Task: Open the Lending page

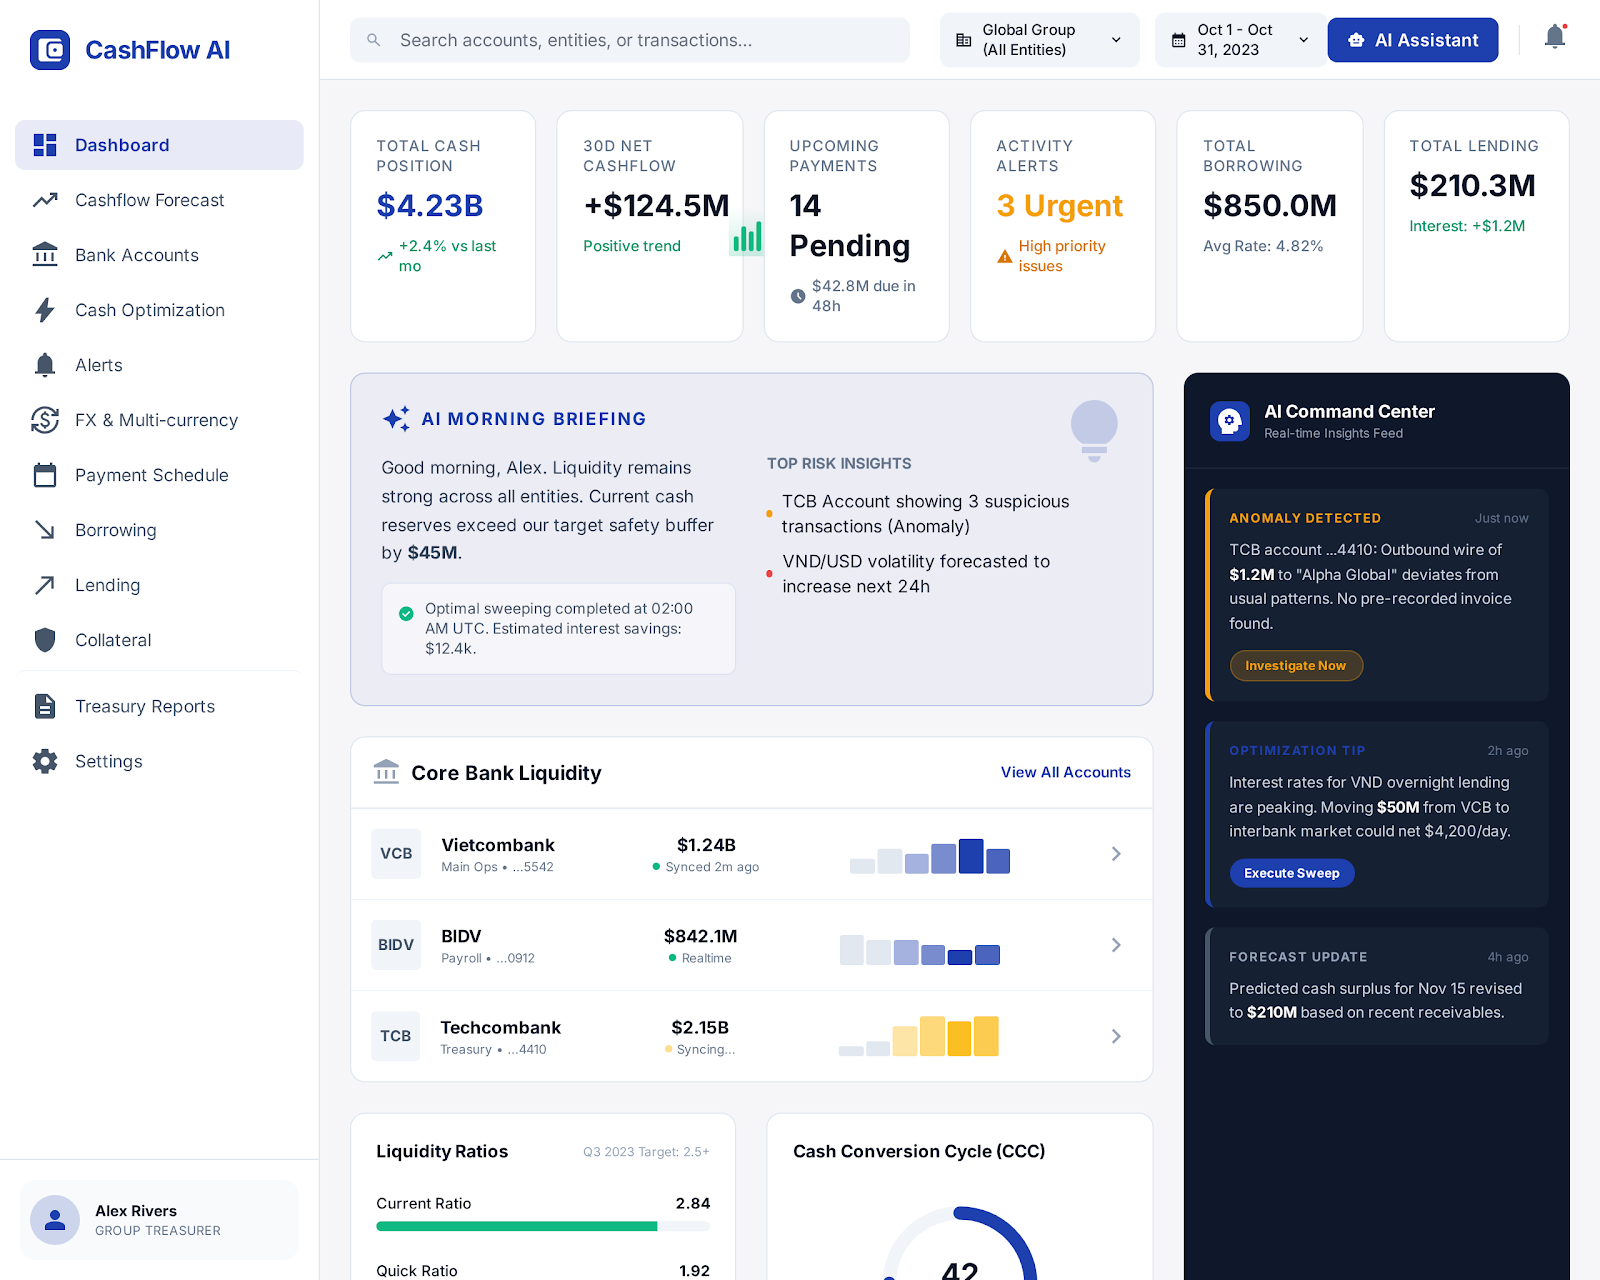Action: pos(159,585)
